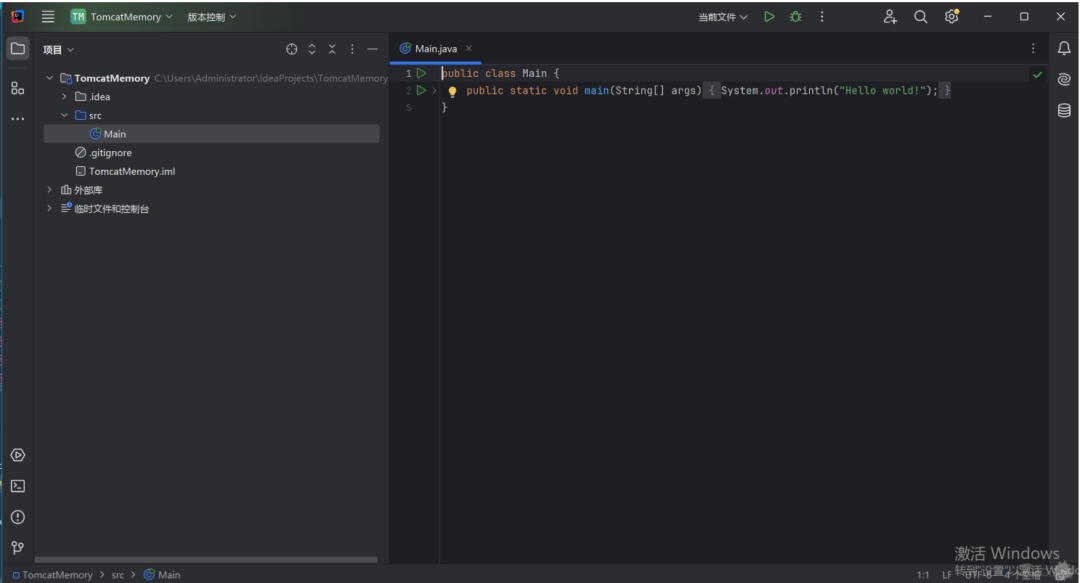Open IDE settings gear
This screenshot has width=1080, height=583.
(952, 17)
